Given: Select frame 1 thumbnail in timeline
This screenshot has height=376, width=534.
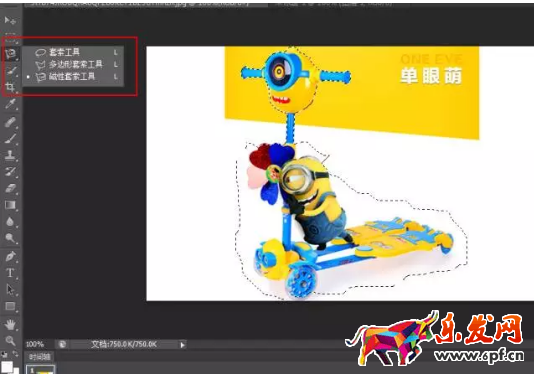Looking at the screenshot, I should [41, 370].
